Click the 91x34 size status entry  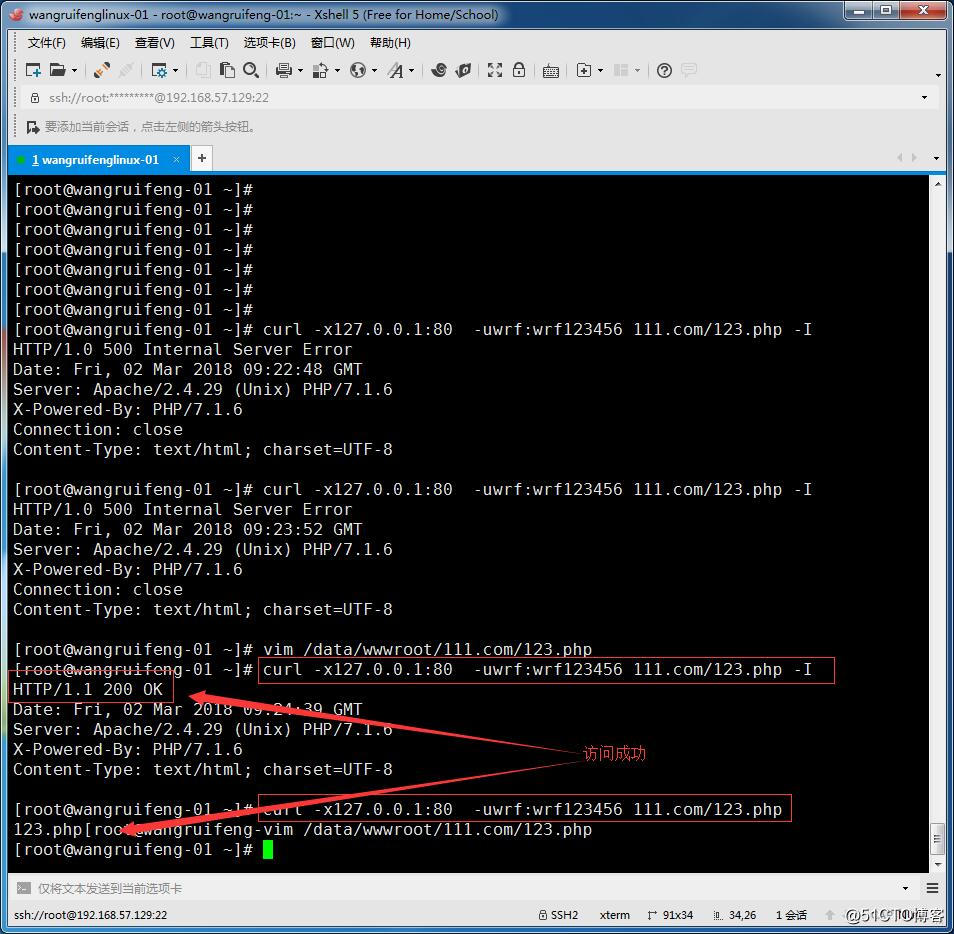(670, 915)
